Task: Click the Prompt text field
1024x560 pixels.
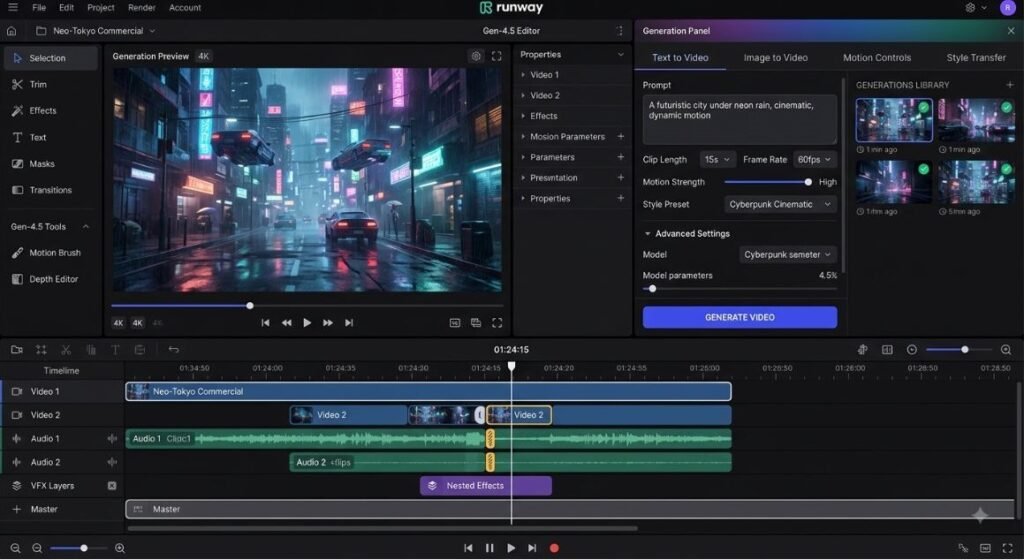Action: (740, 119)
